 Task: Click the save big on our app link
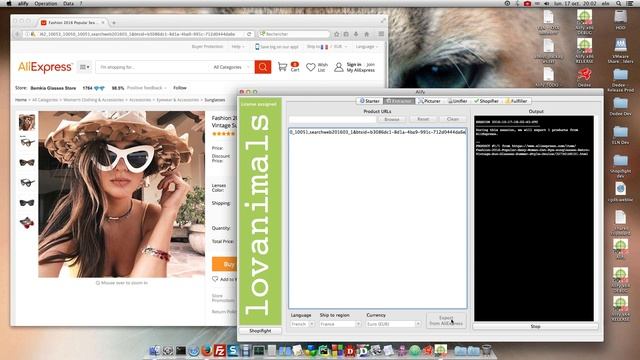(x=277, y=47)
